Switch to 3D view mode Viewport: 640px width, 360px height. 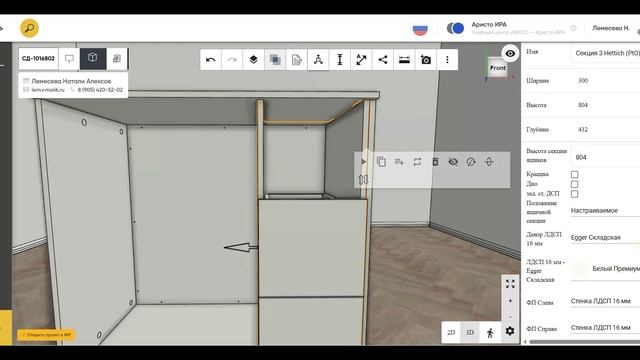tap(470, 332)
